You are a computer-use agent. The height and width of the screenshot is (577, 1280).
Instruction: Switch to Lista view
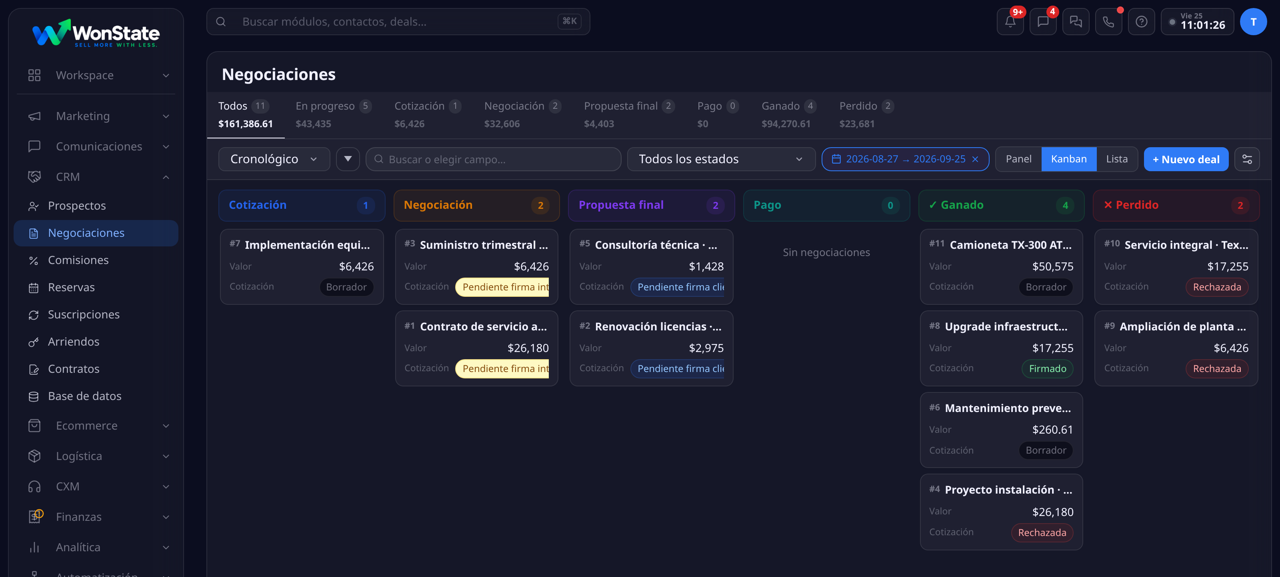click(x=1117, y=159)
